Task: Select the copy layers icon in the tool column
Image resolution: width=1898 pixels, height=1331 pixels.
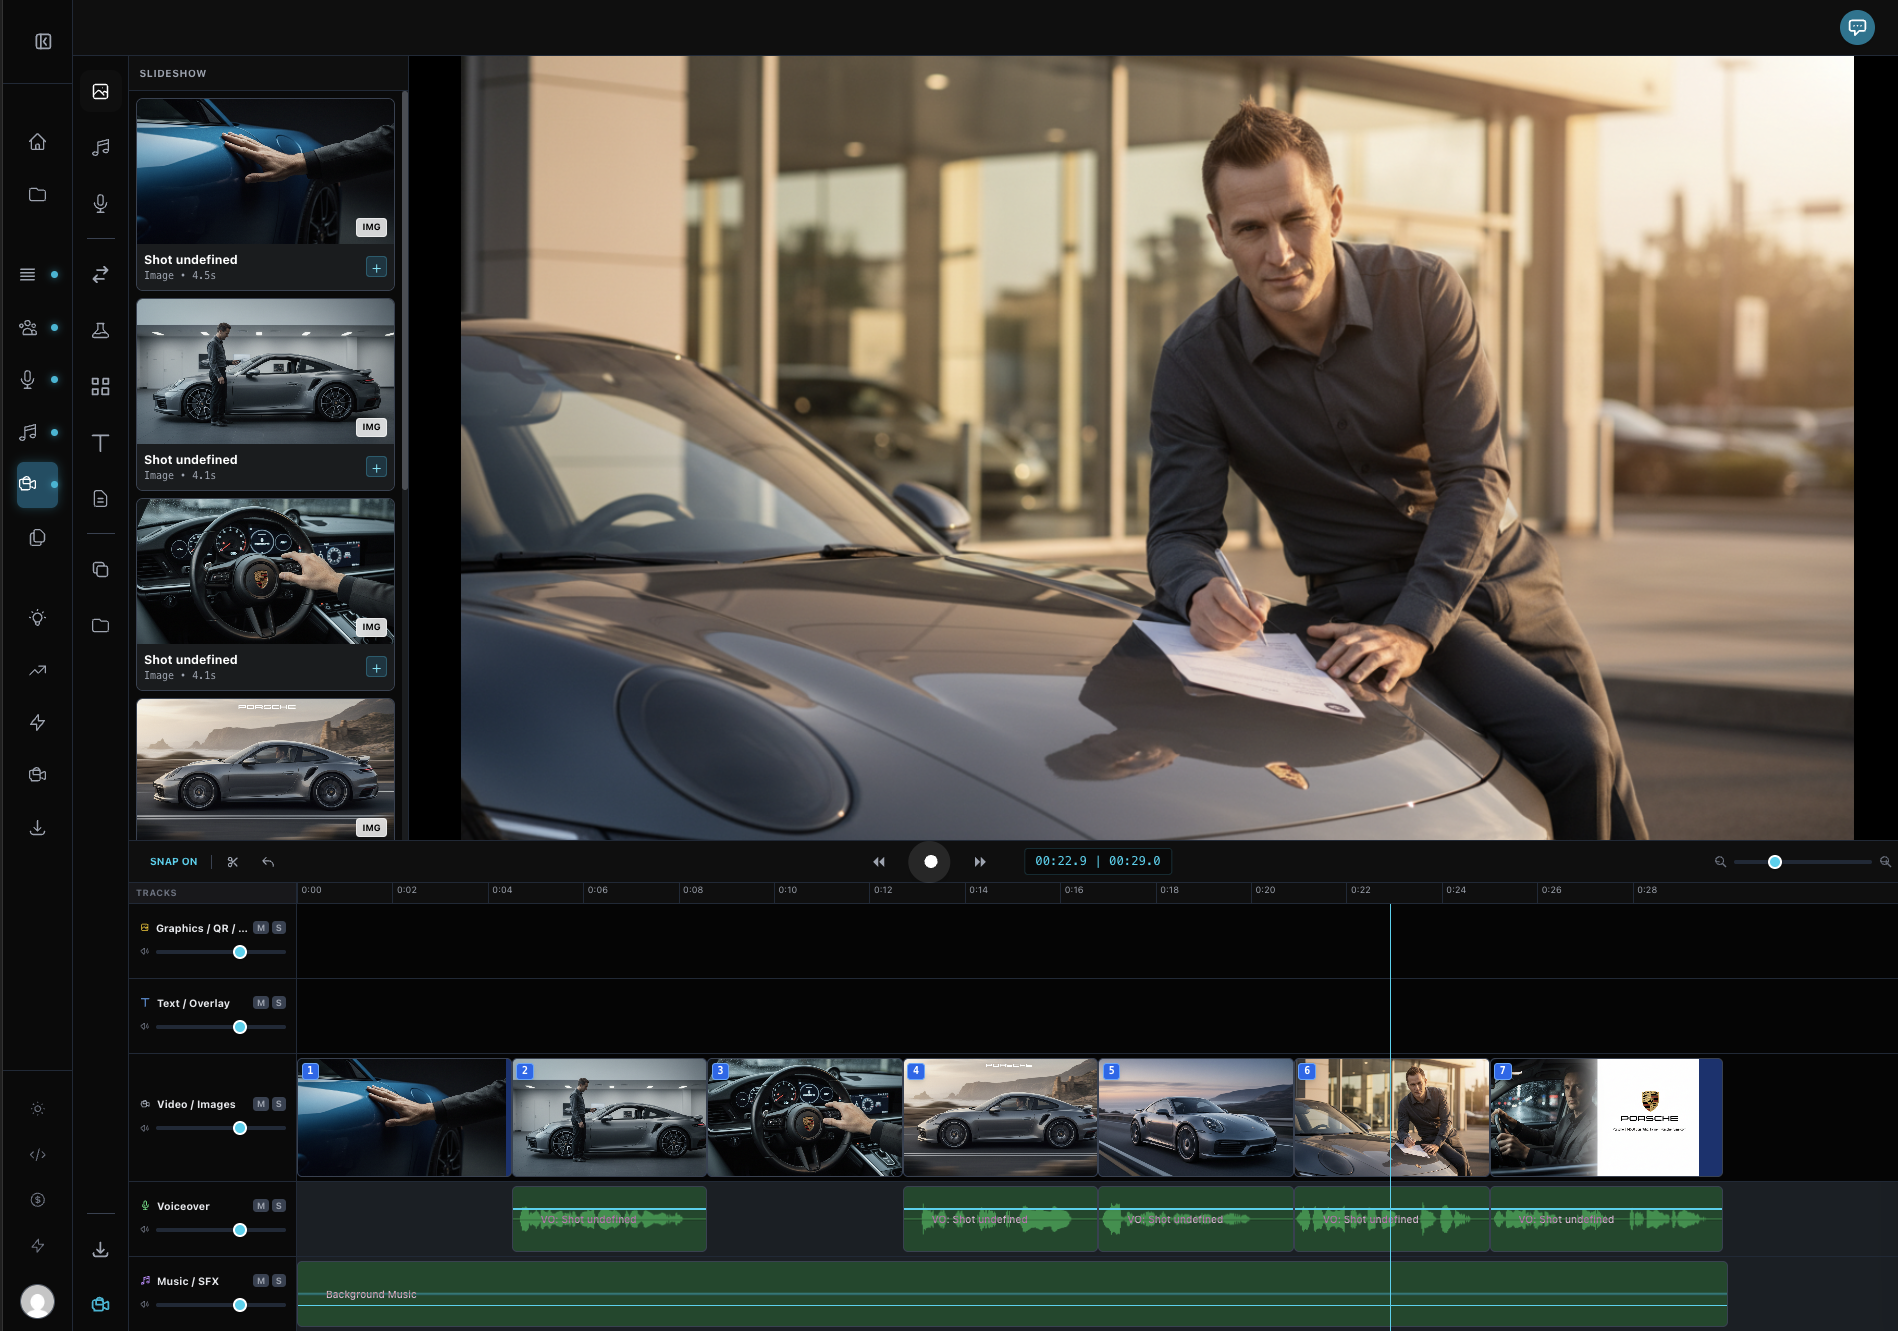Action: click(101, 569)
